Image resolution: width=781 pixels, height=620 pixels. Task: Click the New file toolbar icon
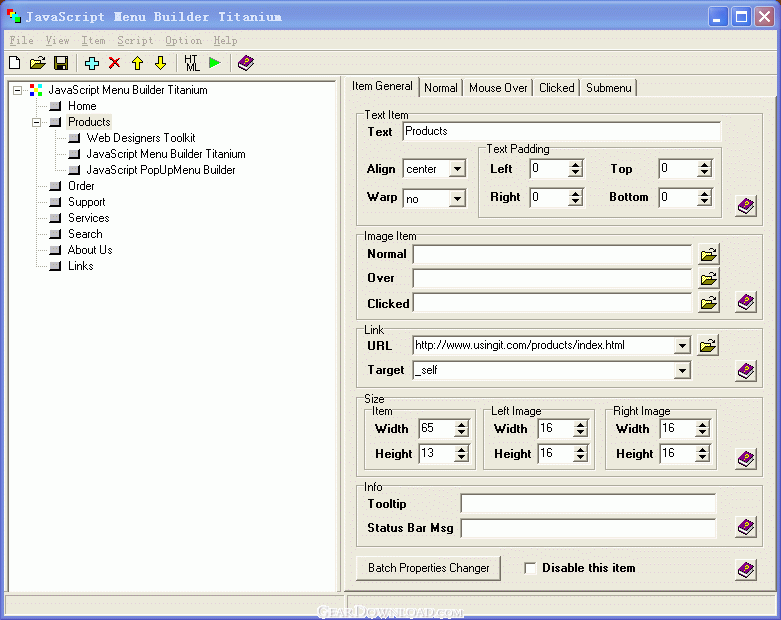pyautogui.click(x=15, y=63)
